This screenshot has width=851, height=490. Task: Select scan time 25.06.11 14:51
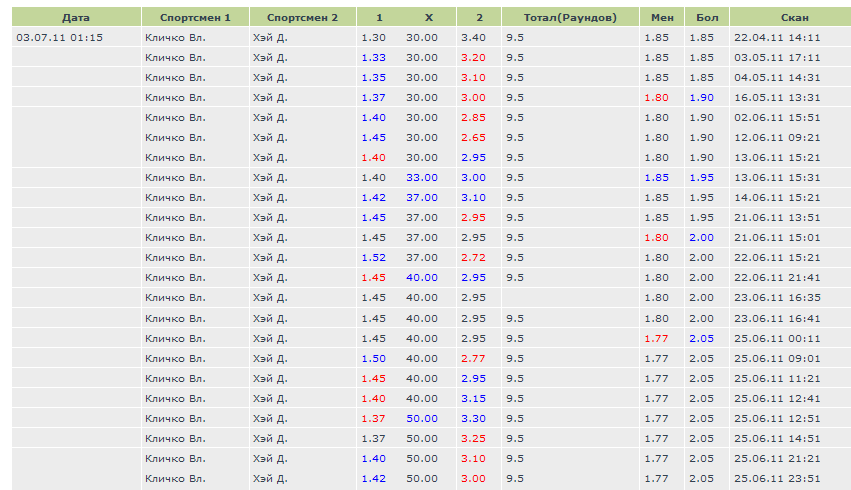(777, 438)
